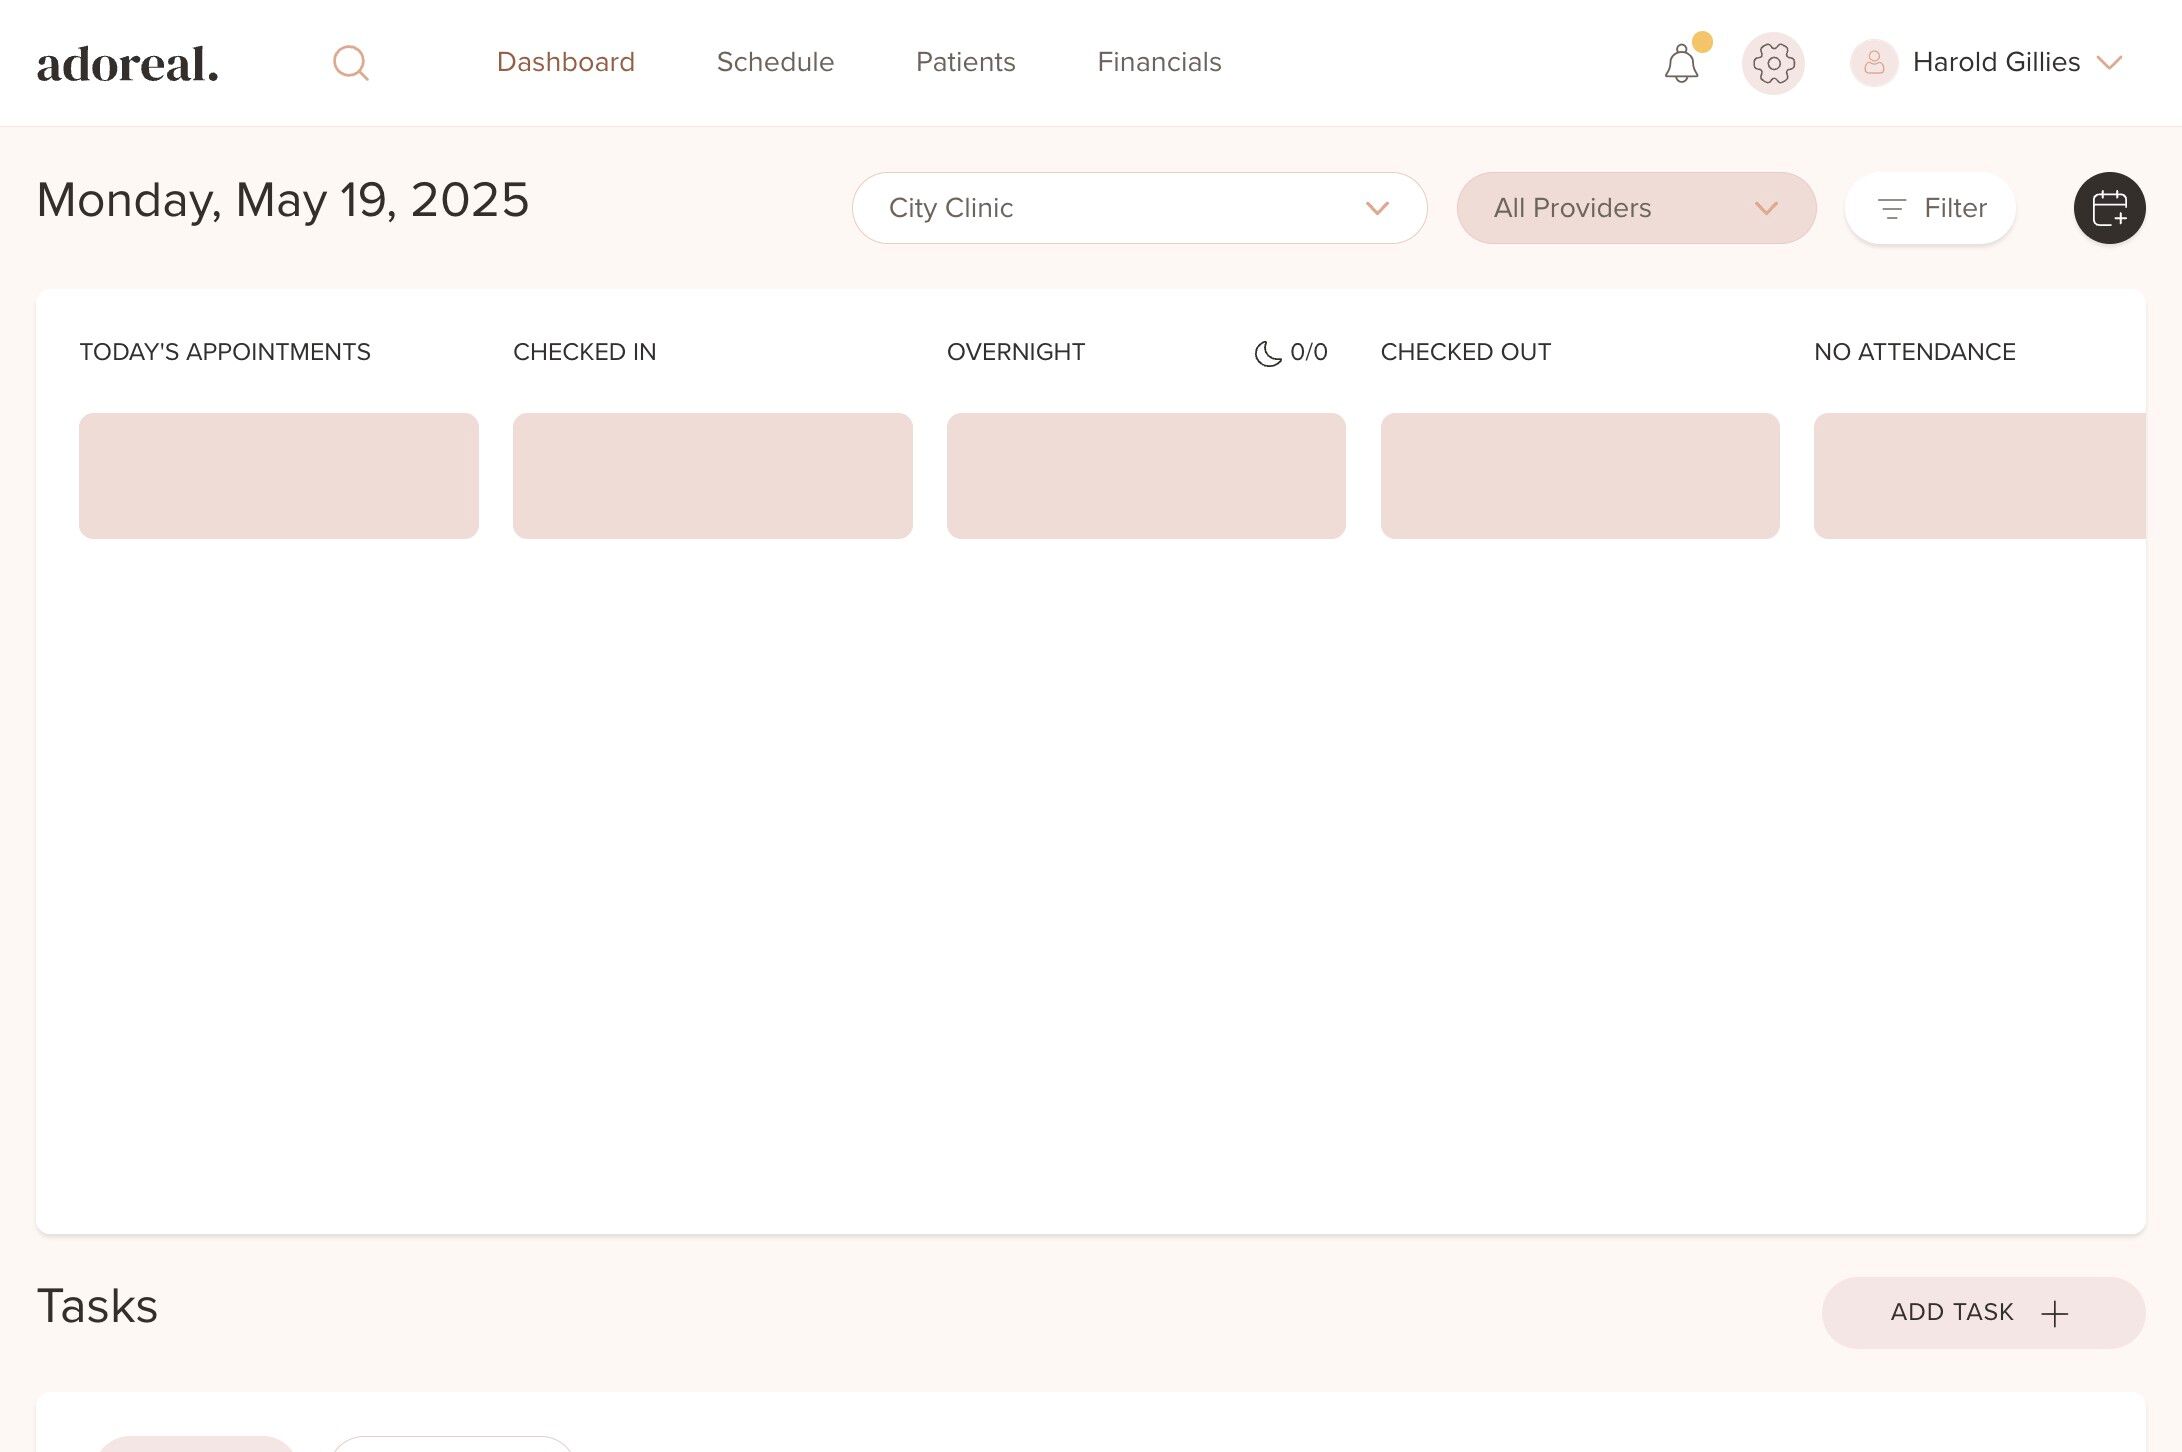Click the Checked Out placeholder card
The image size is (2182, 1452).
1579,476
